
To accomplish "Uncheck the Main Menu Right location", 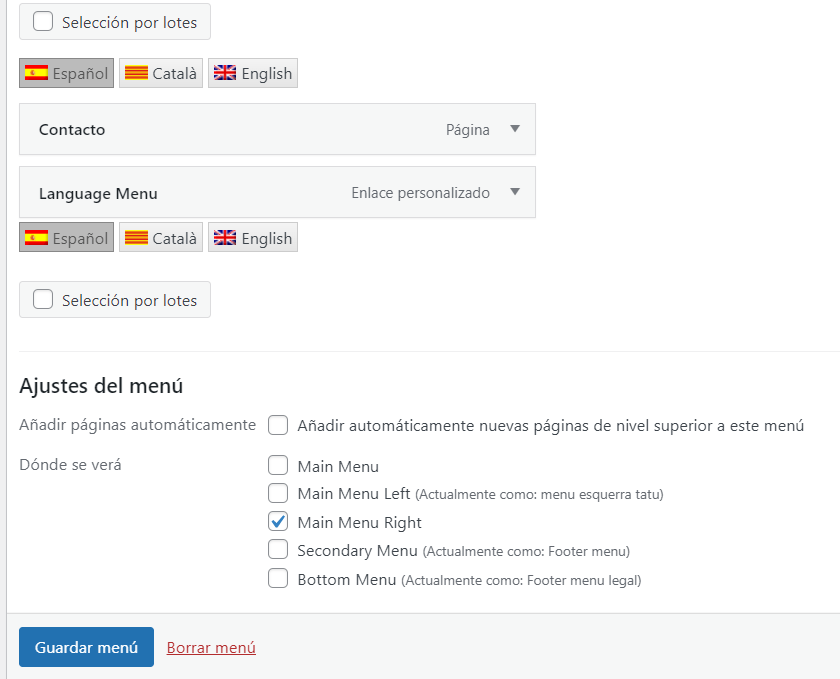I will (278, 521).
